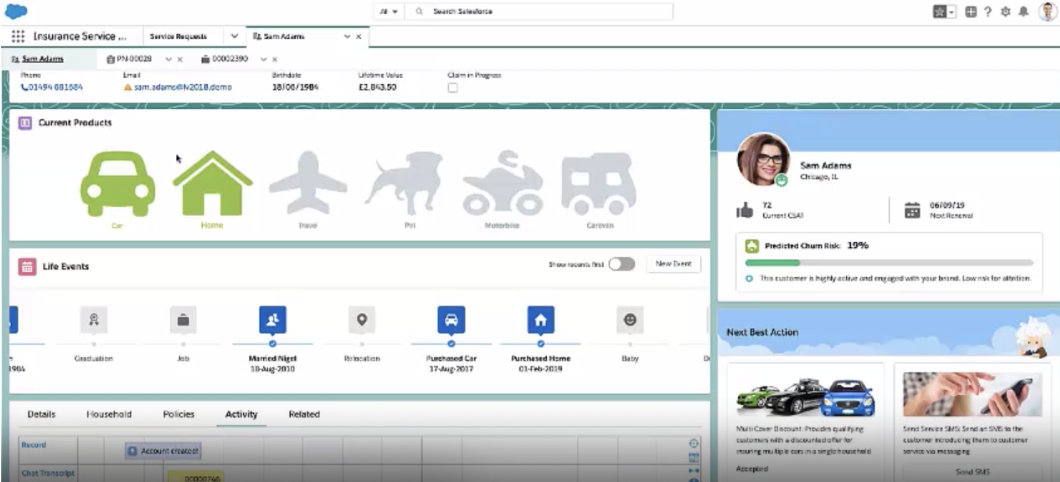Open the Sam Adams workspace tab dropdown
This screenshot has height=482, width=1060.
coord(347,37)
